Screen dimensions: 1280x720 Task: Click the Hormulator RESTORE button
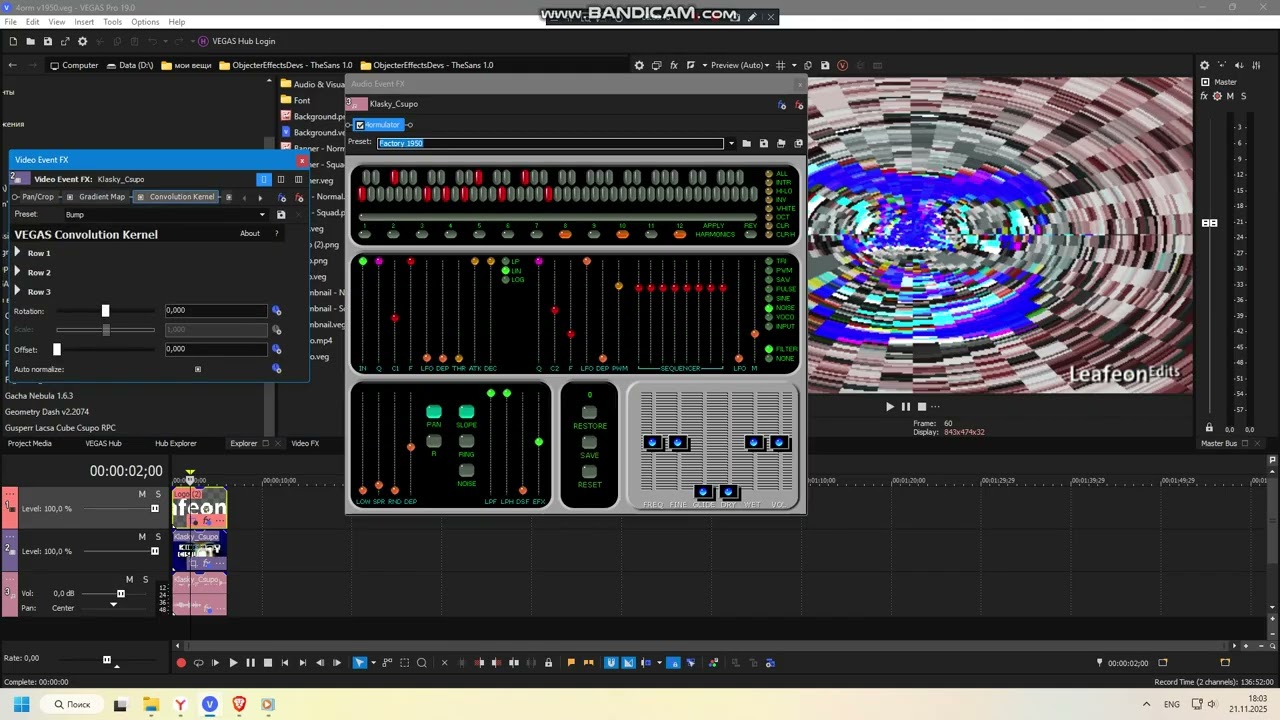590,412
